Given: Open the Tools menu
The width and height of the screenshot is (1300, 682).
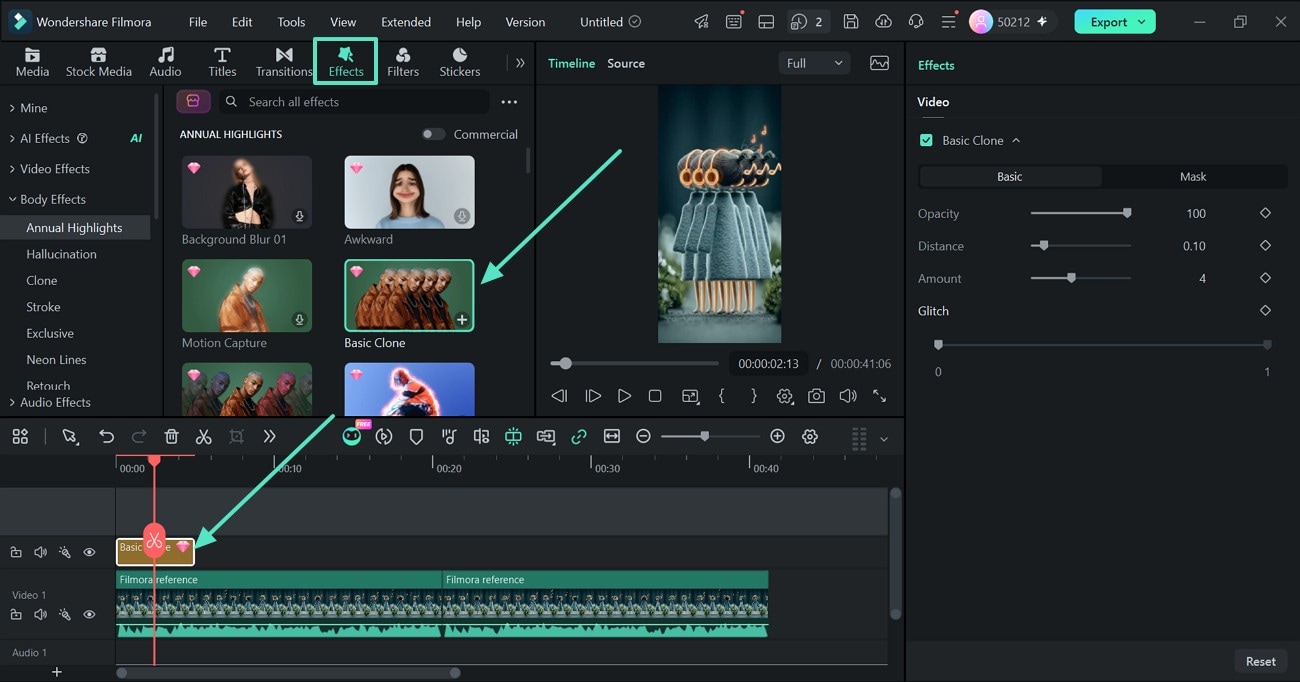Looking at the screenshot, I should [x=291, y=22].
